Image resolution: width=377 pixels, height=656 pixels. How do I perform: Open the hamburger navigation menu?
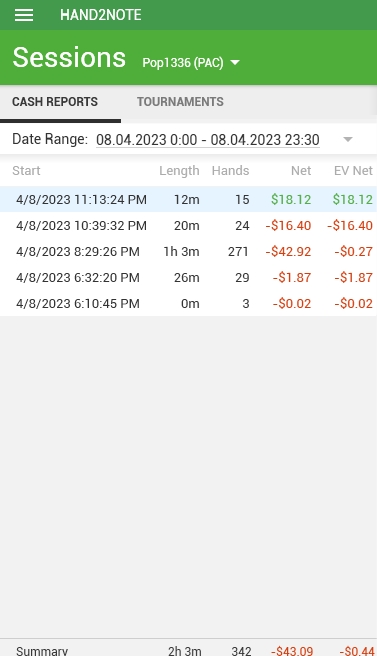point(24,15)
